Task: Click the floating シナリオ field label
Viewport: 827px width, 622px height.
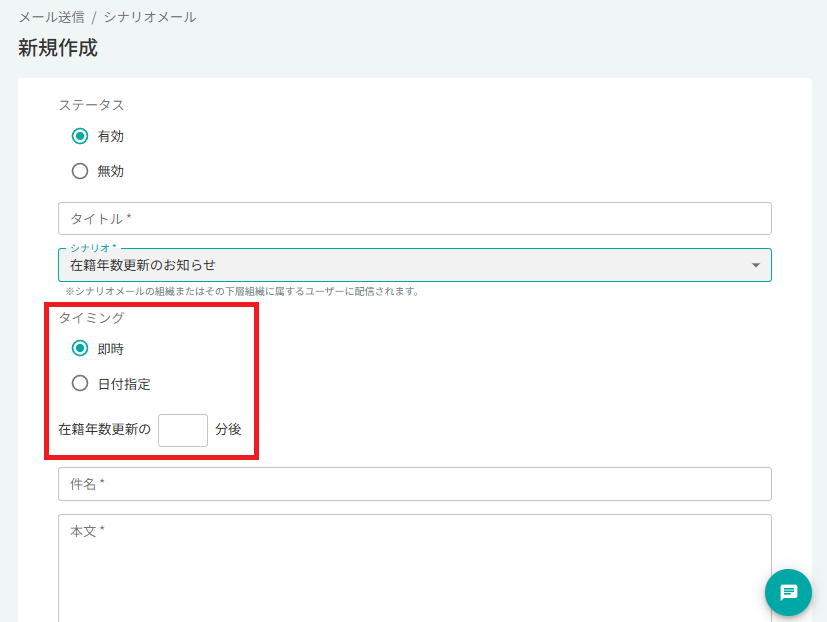Action: (x=93, y=248)
